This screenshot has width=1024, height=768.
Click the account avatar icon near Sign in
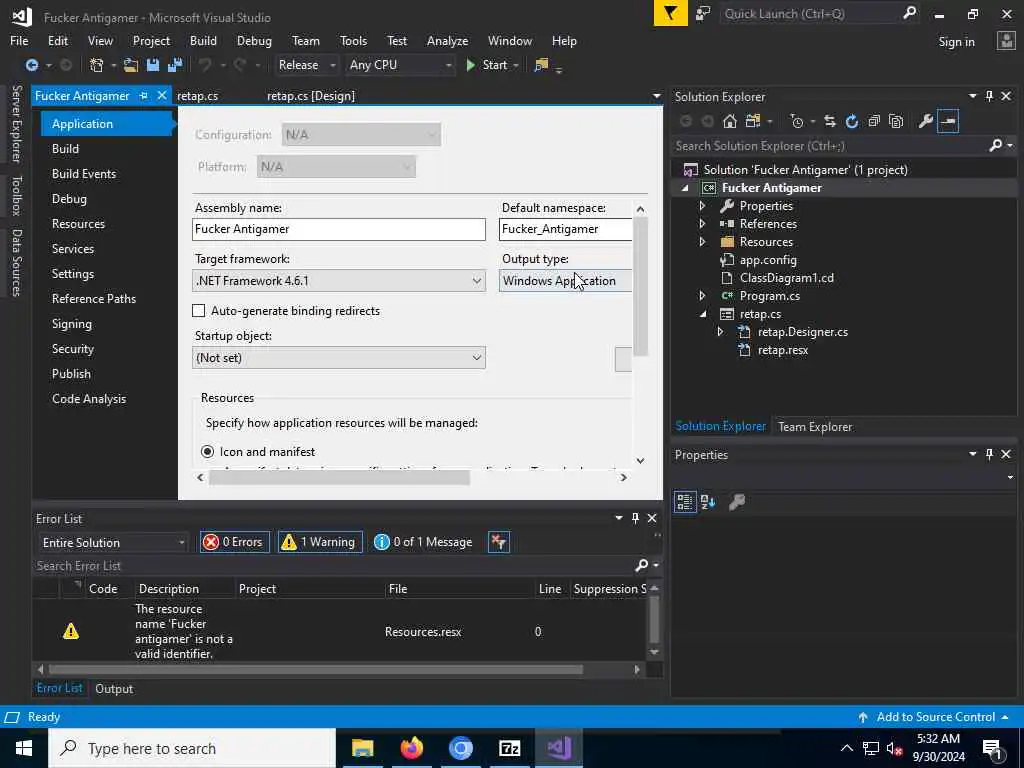(x=1006, y=40)
